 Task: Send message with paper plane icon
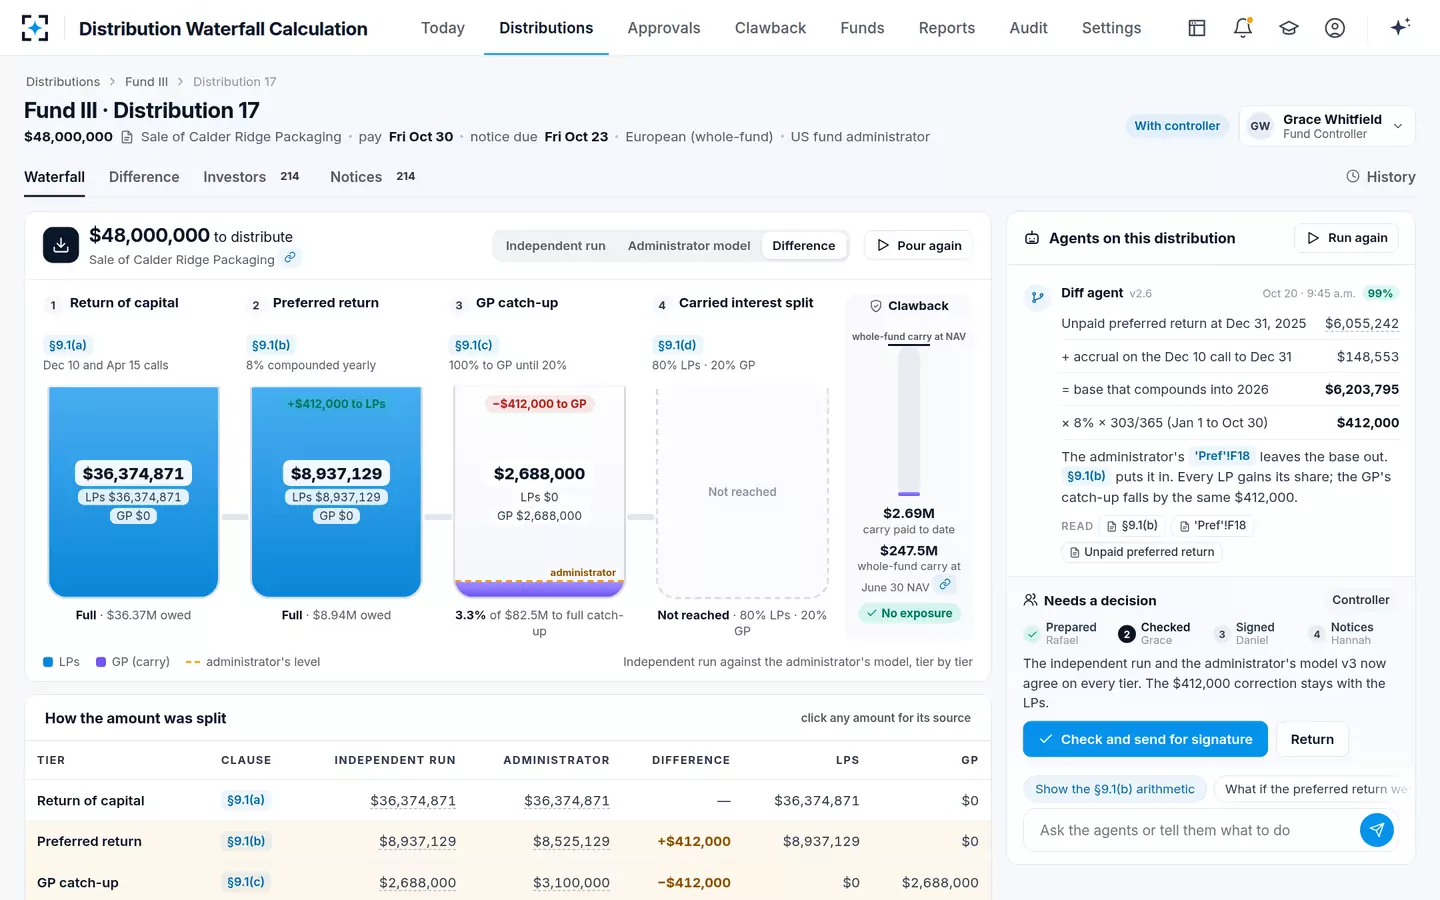click(x=1377, y=829)
